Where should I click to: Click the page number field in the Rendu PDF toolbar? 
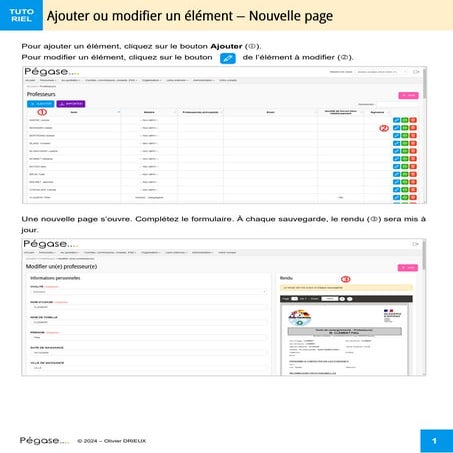[294, 299]
